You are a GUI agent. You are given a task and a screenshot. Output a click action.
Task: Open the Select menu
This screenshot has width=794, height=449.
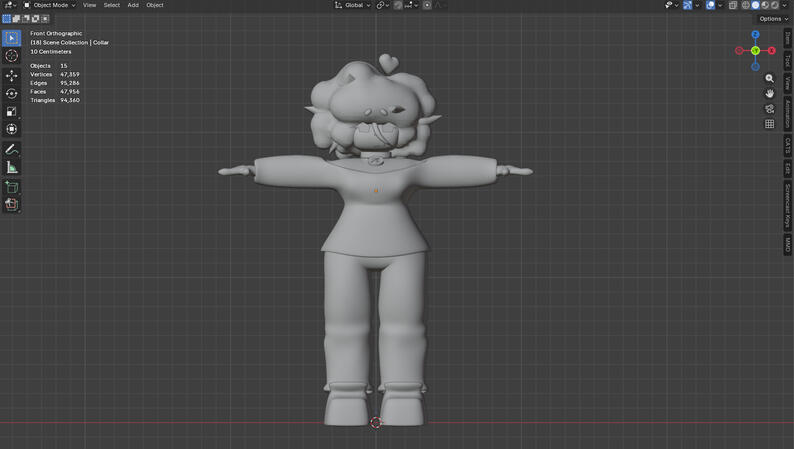(x=111, y=5)
